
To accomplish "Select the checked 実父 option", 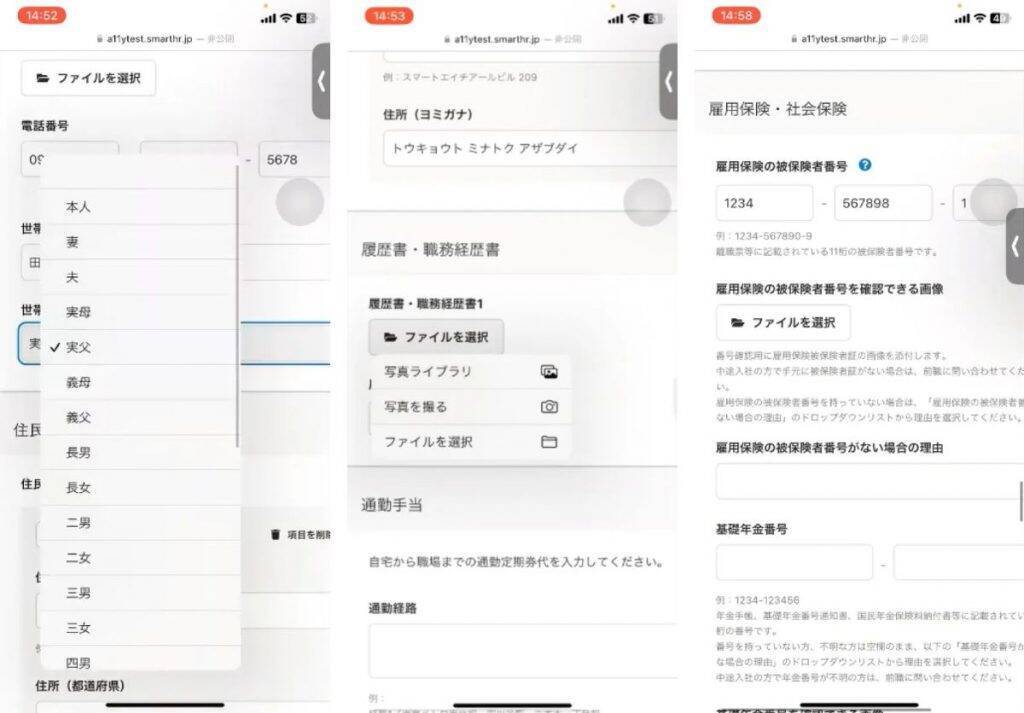I will click(x=140, y=347).
